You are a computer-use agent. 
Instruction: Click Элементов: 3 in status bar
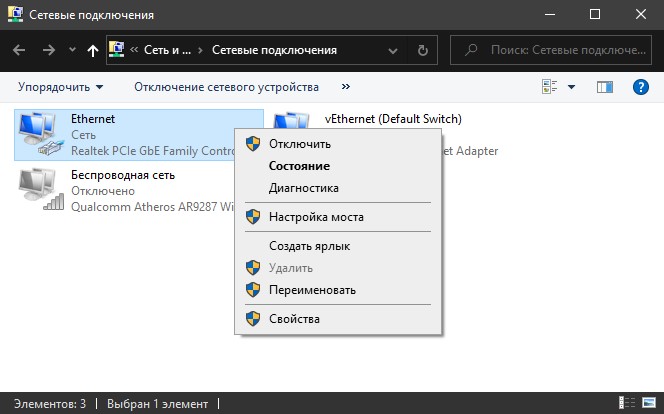pyautogui.click(x=50, y=404)
